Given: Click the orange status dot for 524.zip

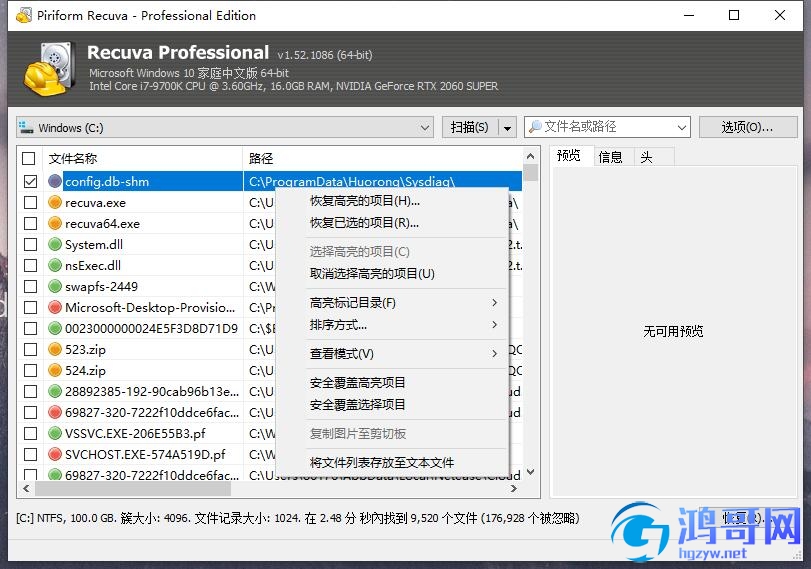Looking at the screenshot, I should pyautogui.click(x=55, y=370).
